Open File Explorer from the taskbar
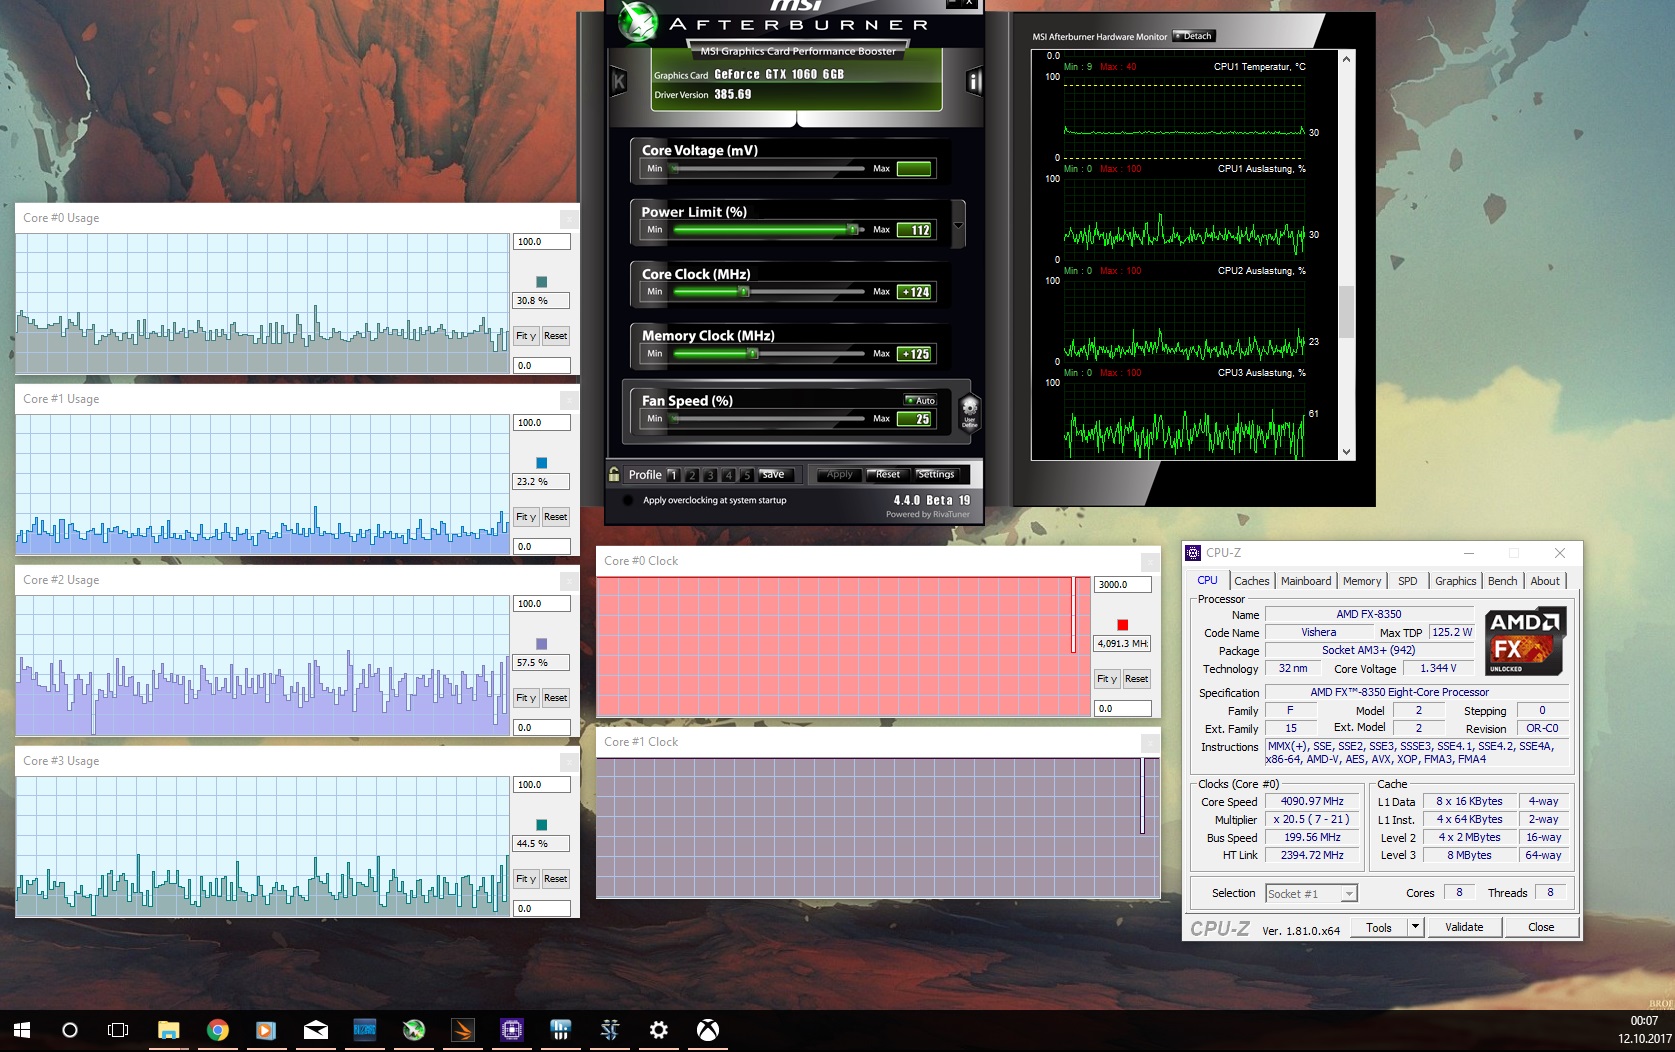The width and height of the screenshot is (1675, 1052). 168,1030
